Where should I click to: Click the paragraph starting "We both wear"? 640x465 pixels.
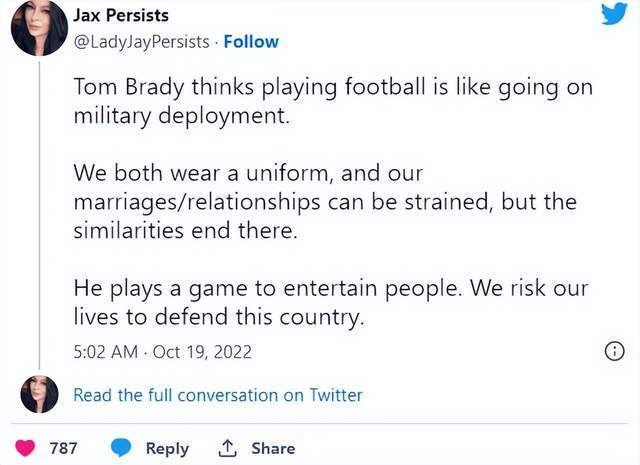(325, 202)
